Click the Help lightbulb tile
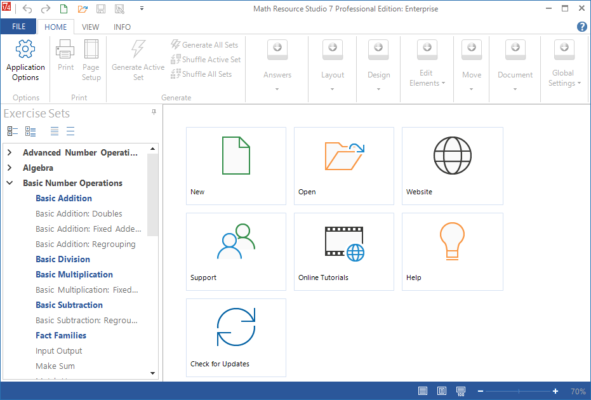Viewport: 591px width, 400px height. (x=452, y=251)
